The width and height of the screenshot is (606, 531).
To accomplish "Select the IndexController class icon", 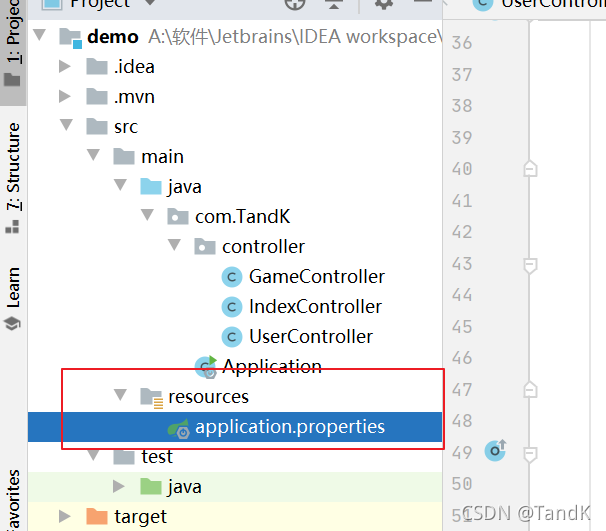I will click(x=232, y=307).
